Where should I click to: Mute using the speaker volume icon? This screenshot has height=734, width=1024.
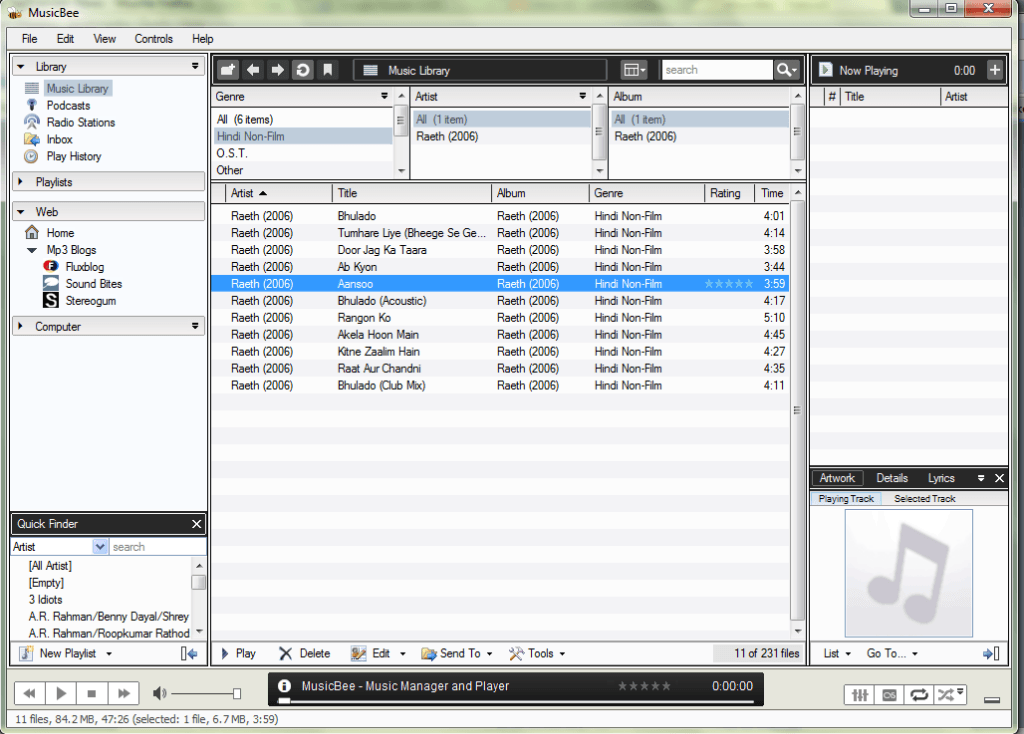[x=159, y=693]
